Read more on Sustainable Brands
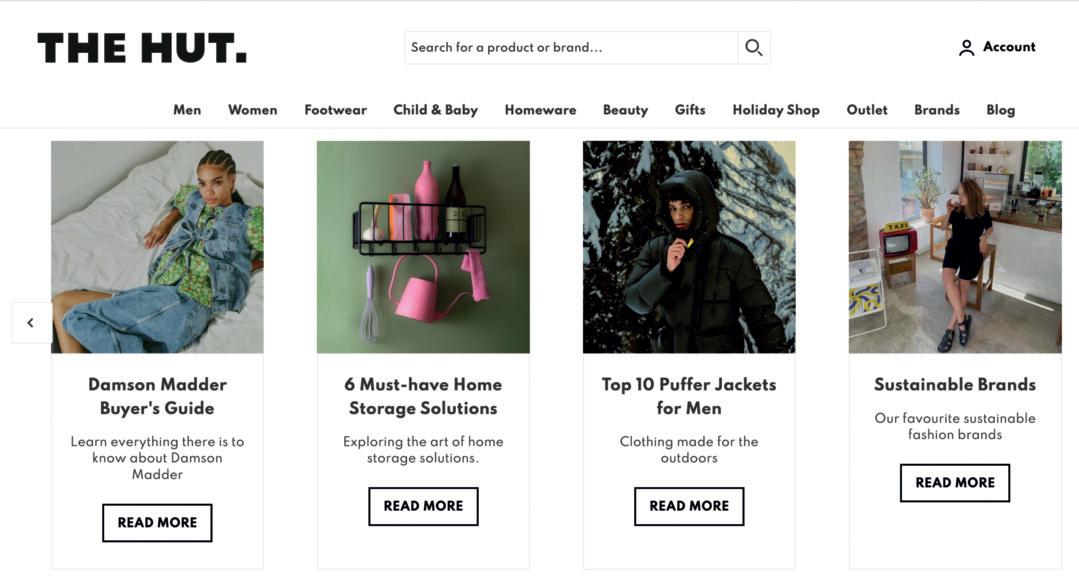This screenshot has width=1079, height=581. 954,483
